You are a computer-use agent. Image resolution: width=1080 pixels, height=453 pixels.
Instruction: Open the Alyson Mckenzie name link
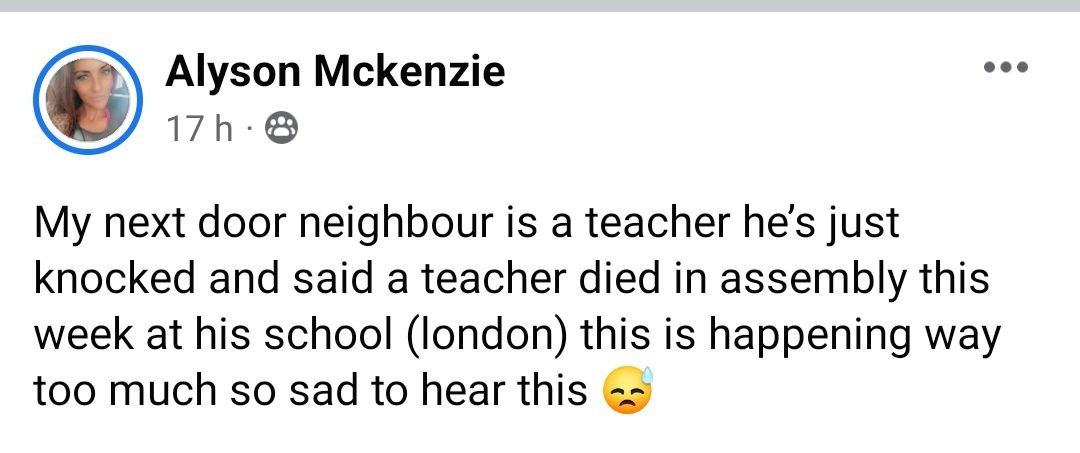[335, 71]
